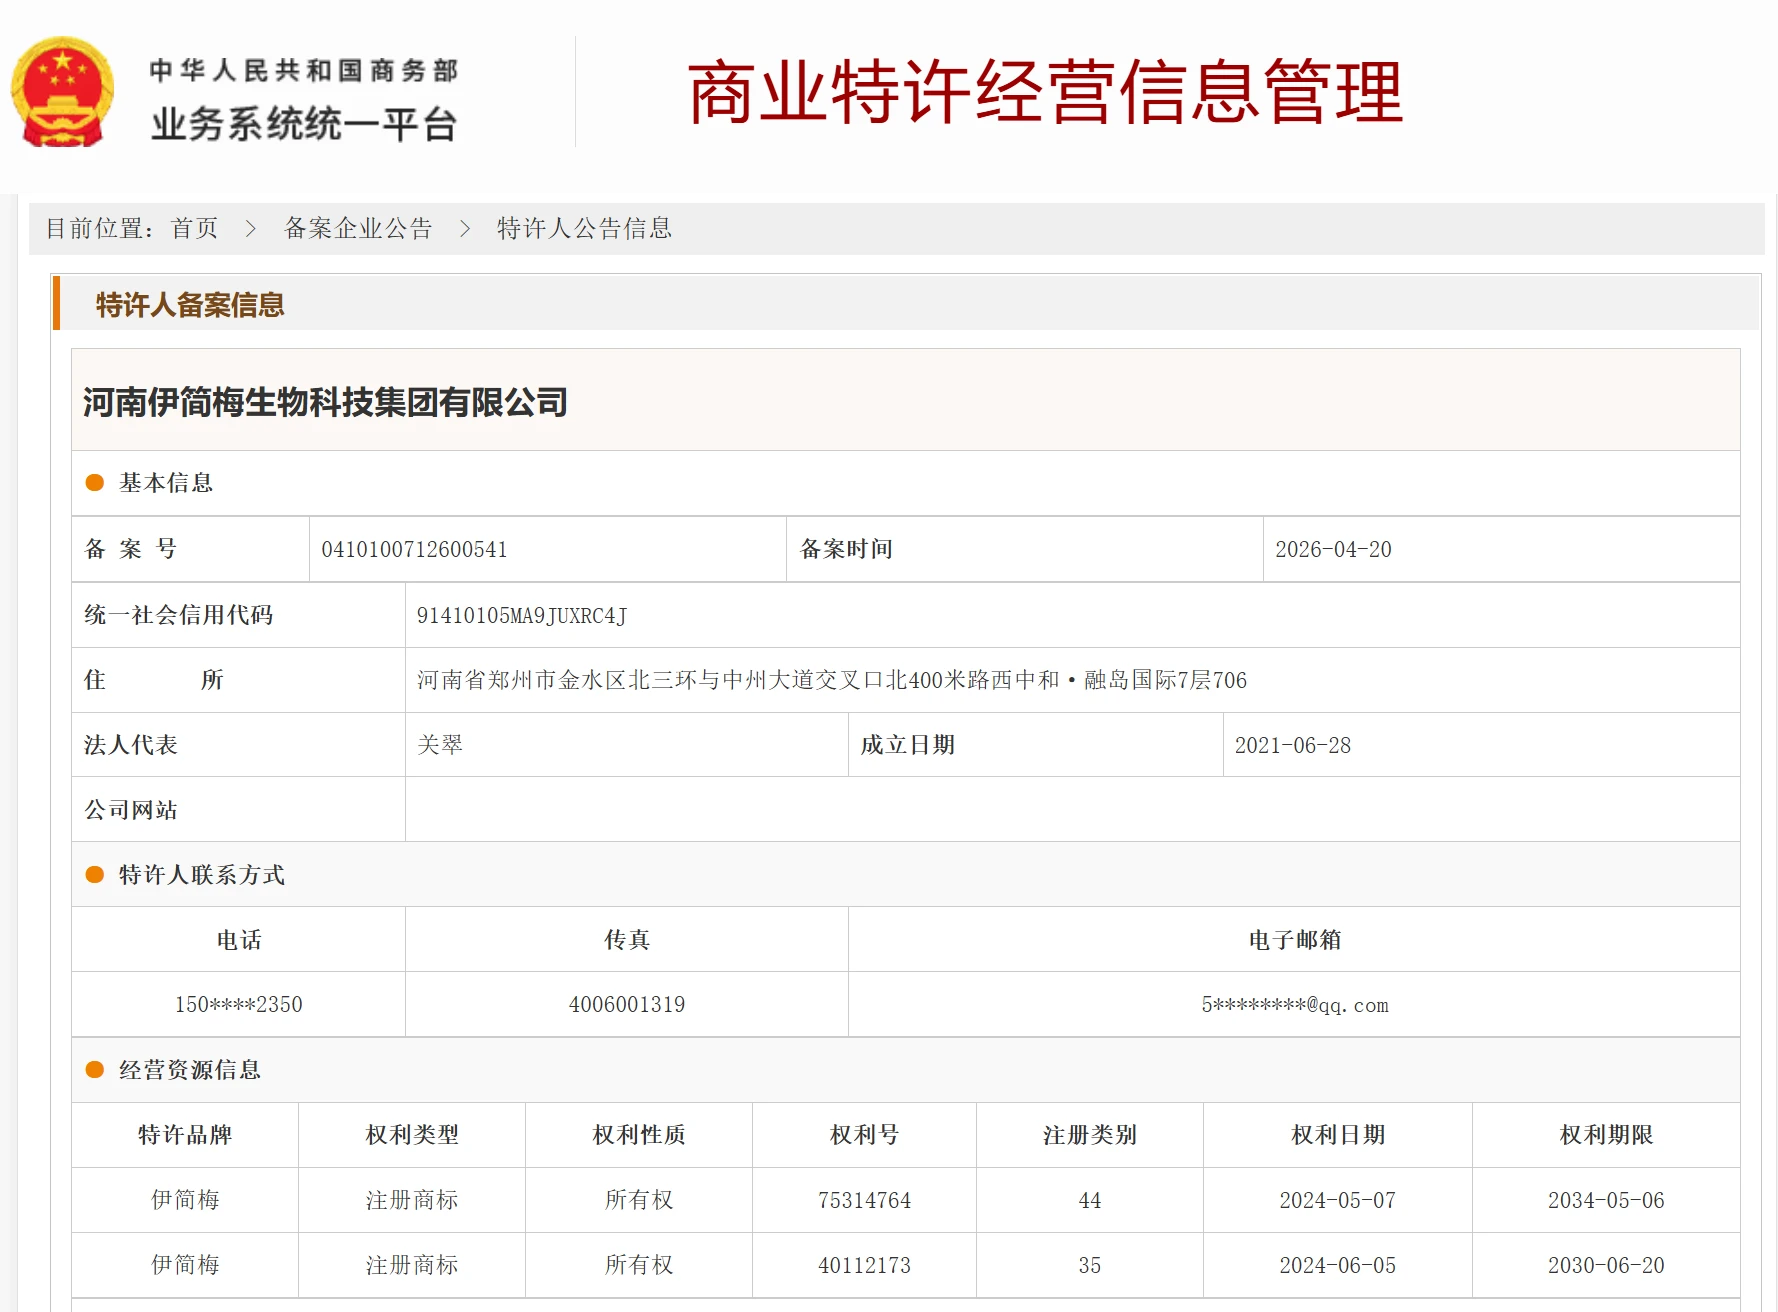Click registration class 44
The image size is (1778, 1312).
pos(1090,1200)
